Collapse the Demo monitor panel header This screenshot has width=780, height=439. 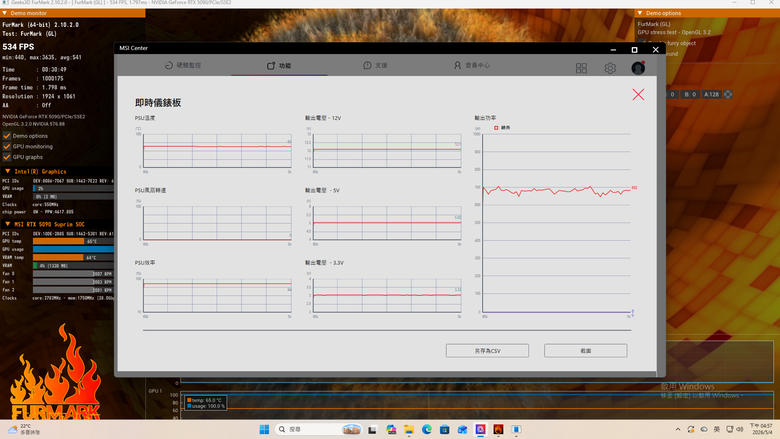pyautogui.click(x=73, y=13)
